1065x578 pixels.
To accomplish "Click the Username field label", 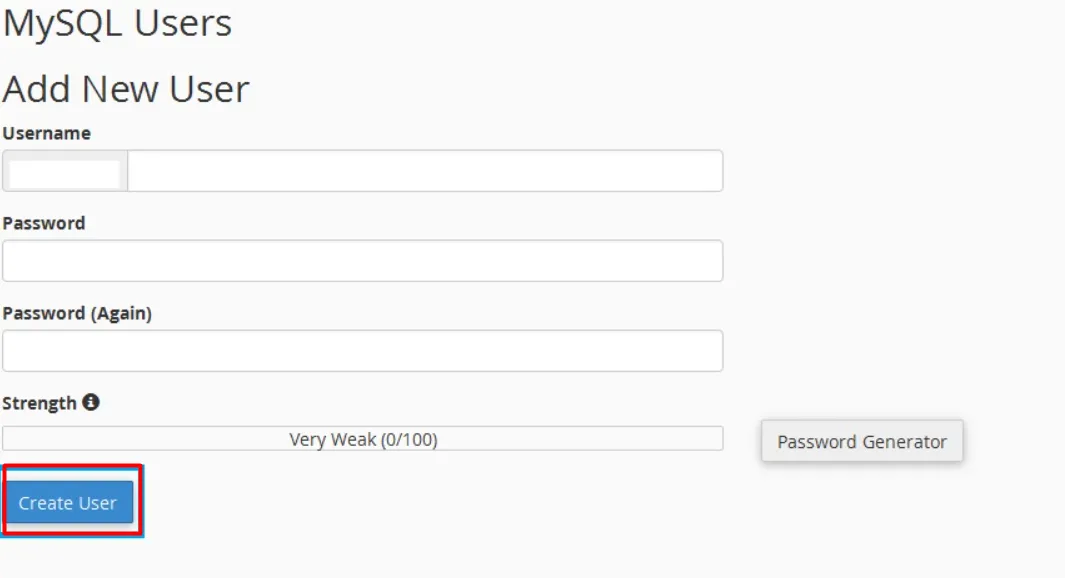I will coord(47,133).
